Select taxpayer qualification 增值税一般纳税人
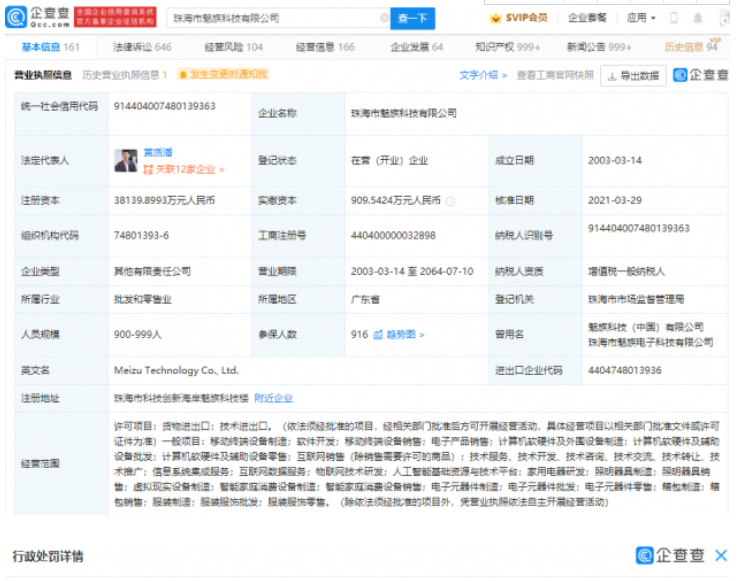The width and height of the screenshot is (752, 581). coord(626,272)
